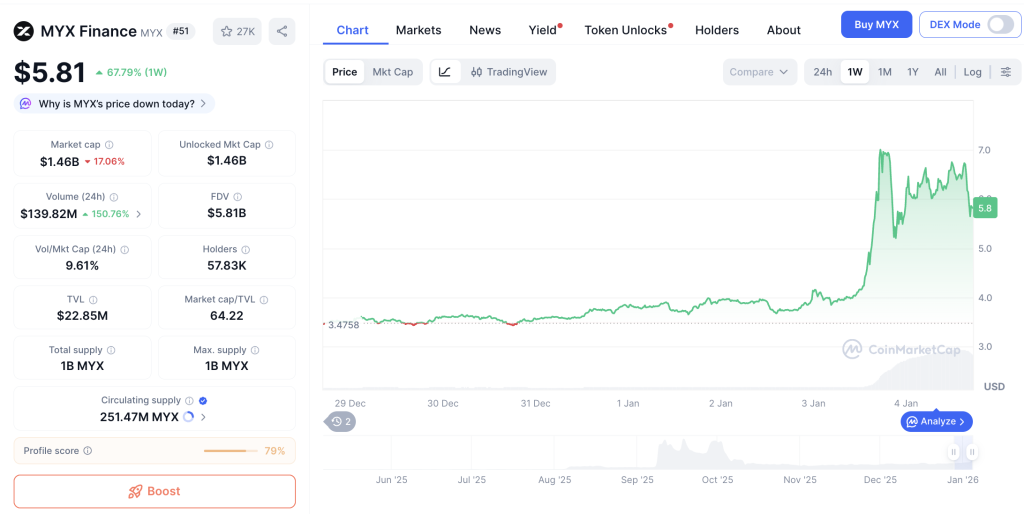Click Total supply info icon

tap(111, 350)
